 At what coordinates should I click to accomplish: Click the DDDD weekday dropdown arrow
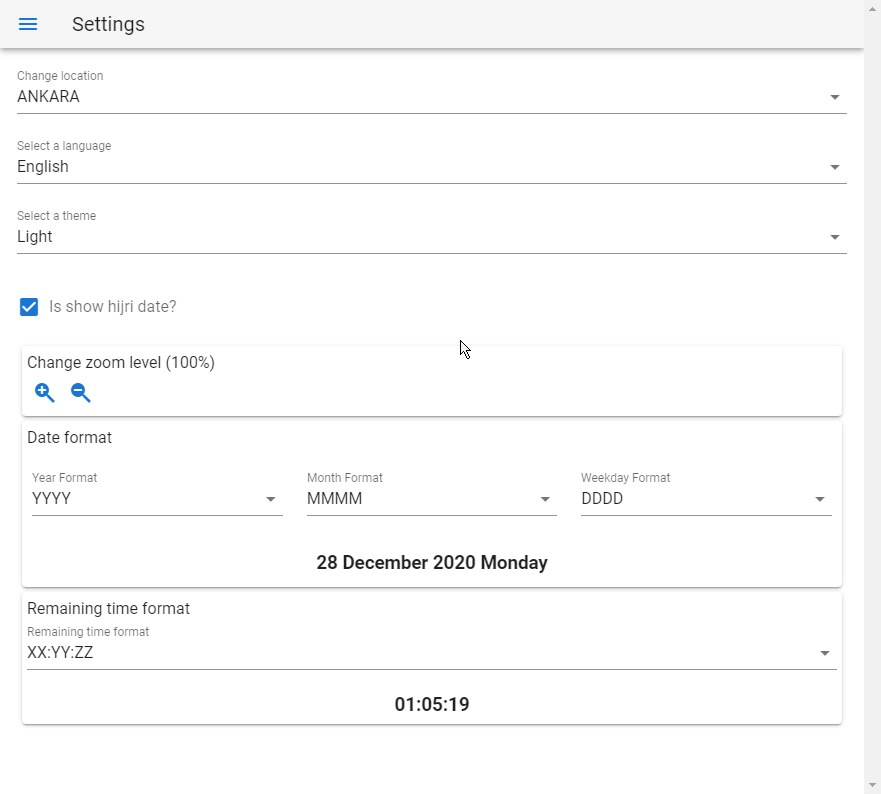pos(820,500)
